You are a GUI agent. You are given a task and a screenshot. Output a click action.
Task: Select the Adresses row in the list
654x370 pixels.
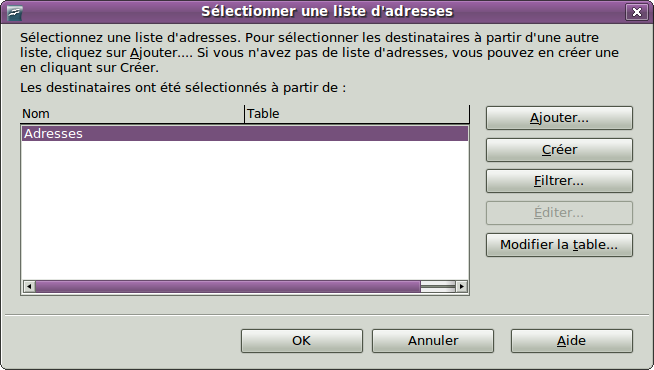(245, 133)
